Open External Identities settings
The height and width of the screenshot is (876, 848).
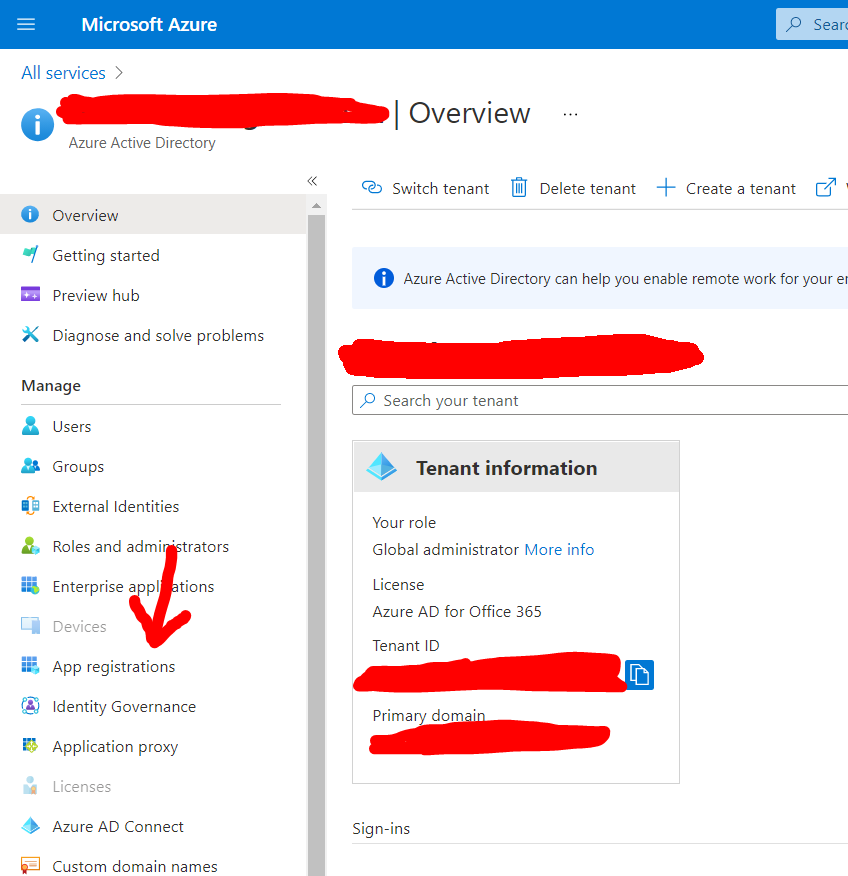tap(113, 506)
